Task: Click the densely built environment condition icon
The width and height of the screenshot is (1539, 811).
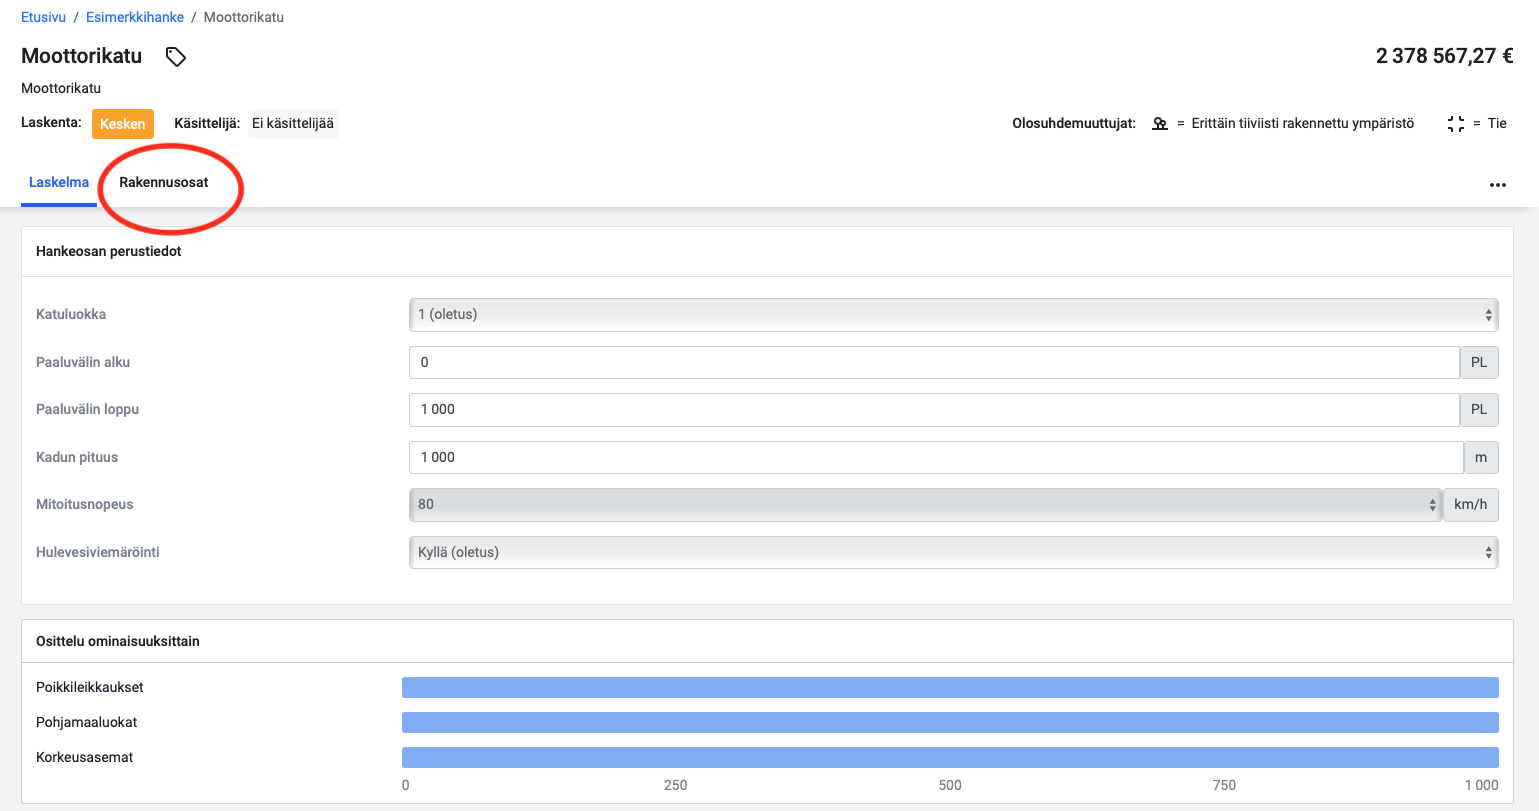Action: (1160, 124)
